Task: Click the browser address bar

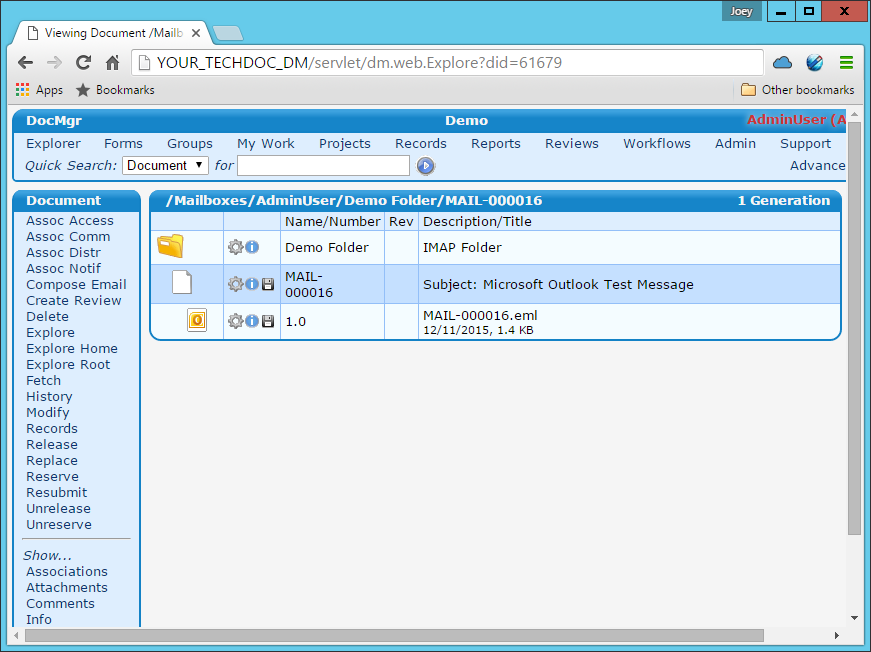Action: (448, 63)
